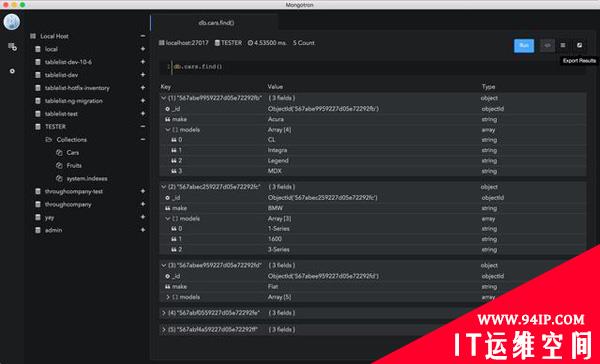Expand document (4) in results
Viewport: 600px width, 364px height.
click(164, 313)
